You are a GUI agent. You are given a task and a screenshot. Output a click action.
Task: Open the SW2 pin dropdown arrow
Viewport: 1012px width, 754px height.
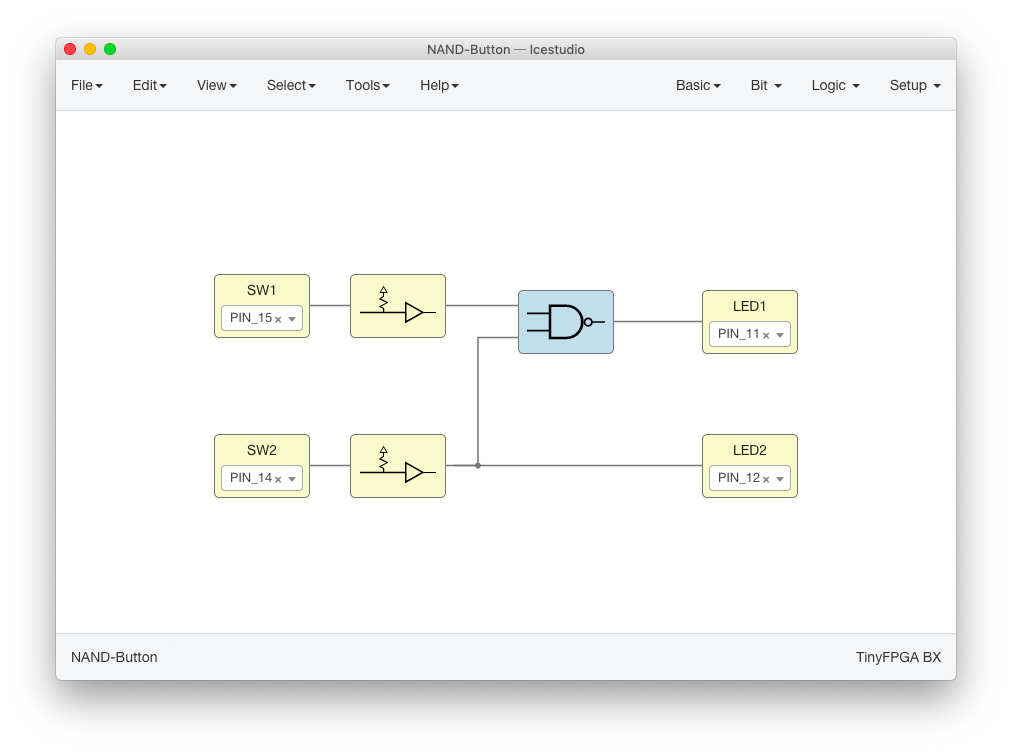point(292,480)
